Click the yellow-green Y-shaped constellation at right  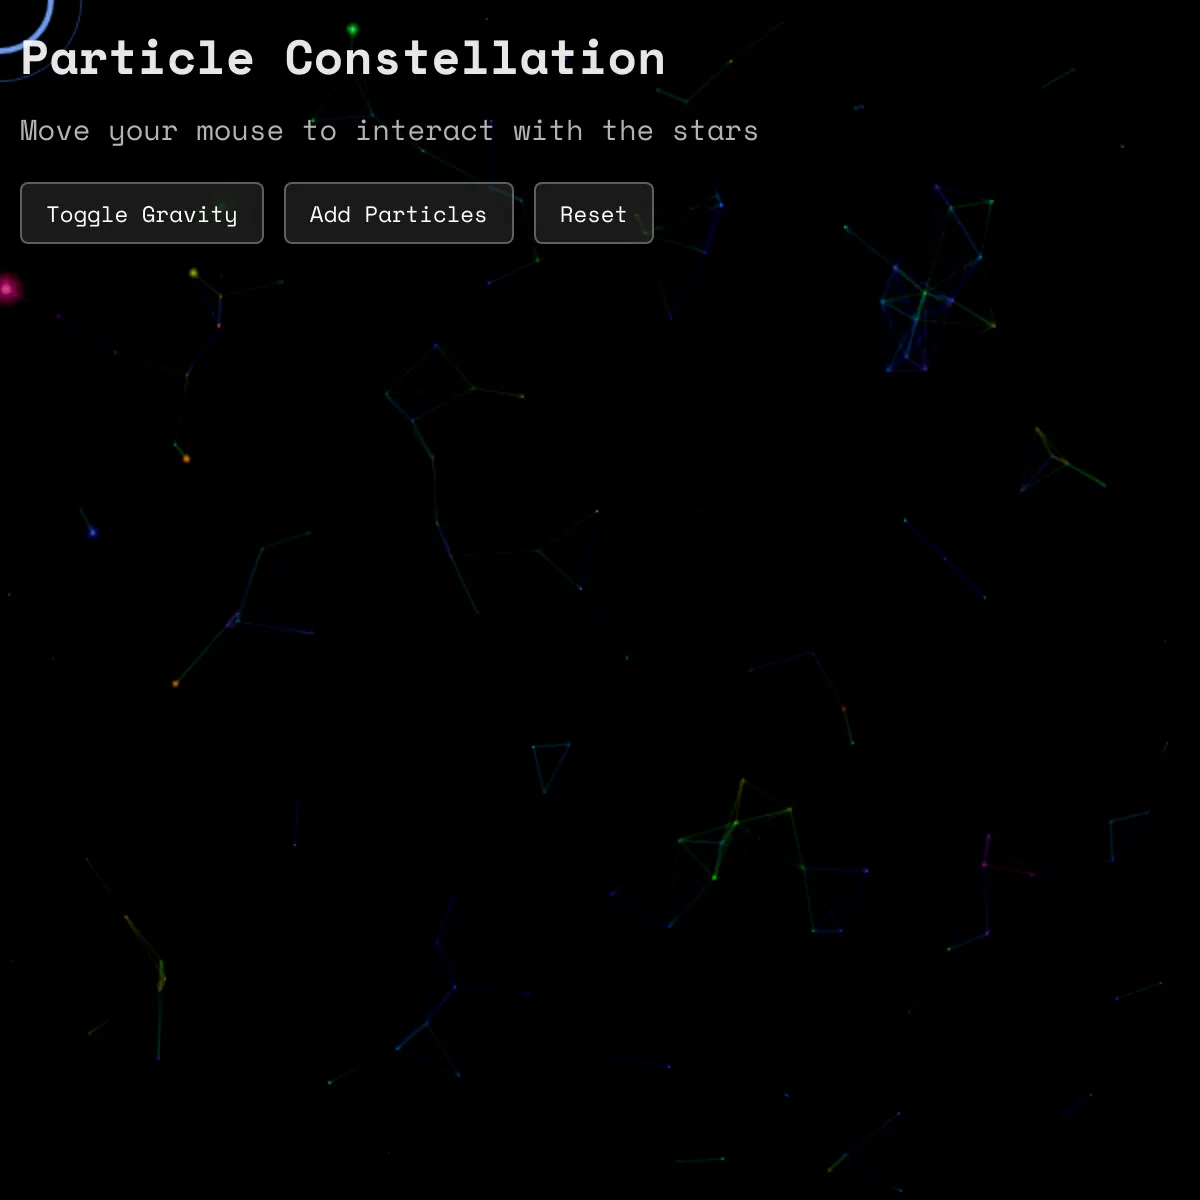point(1053,458)
